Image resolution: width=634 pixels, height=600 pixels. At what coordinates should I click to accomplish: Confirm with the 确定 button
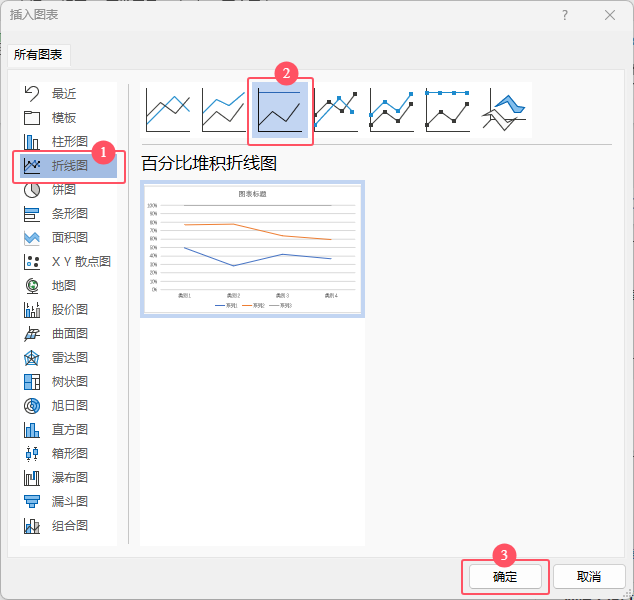coord(505,577)
